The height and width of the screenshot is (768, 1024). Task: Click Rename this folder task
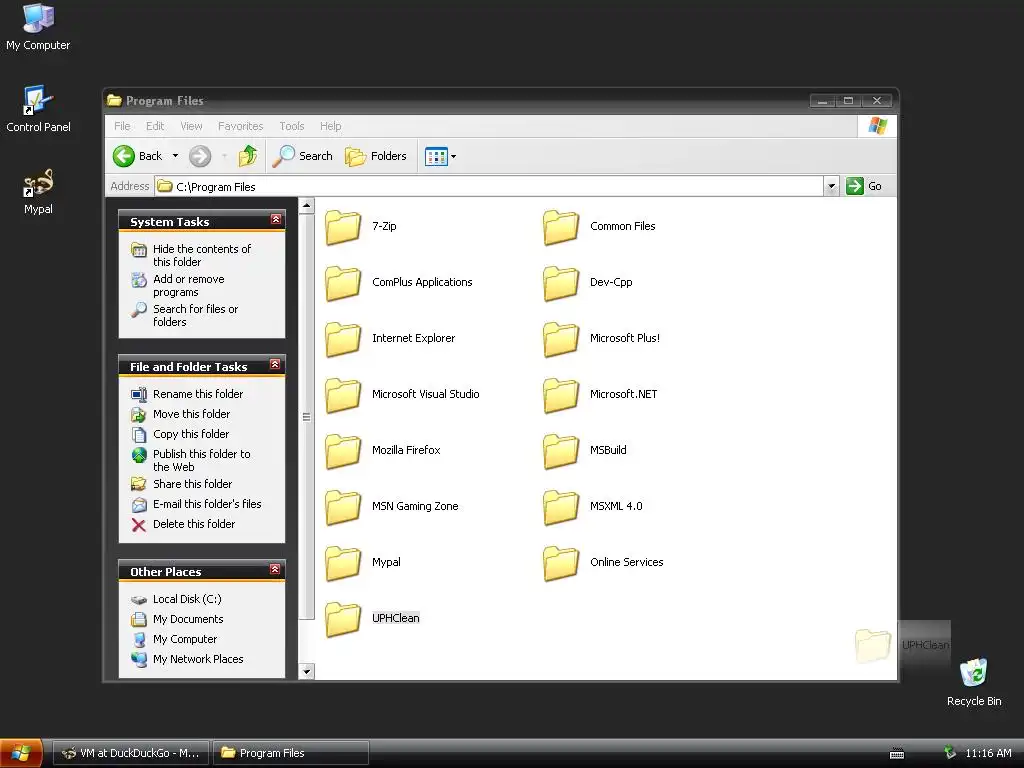187,394
